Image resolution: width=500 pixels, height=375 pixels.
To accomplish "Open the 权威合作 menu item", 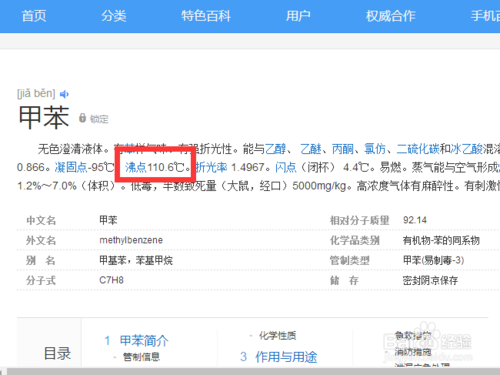I will 390,16.
